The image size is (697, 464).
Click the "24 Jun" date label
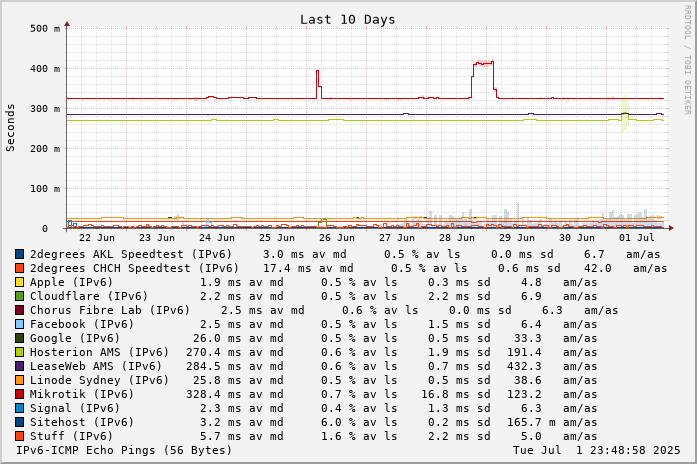click(217, 238)
